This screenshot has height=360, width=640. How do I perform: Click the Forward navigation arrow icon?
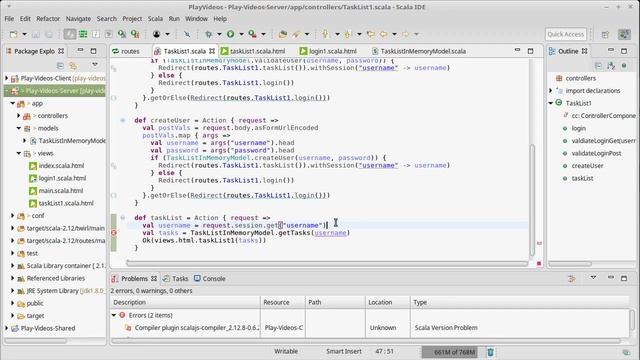click(406, 34)
